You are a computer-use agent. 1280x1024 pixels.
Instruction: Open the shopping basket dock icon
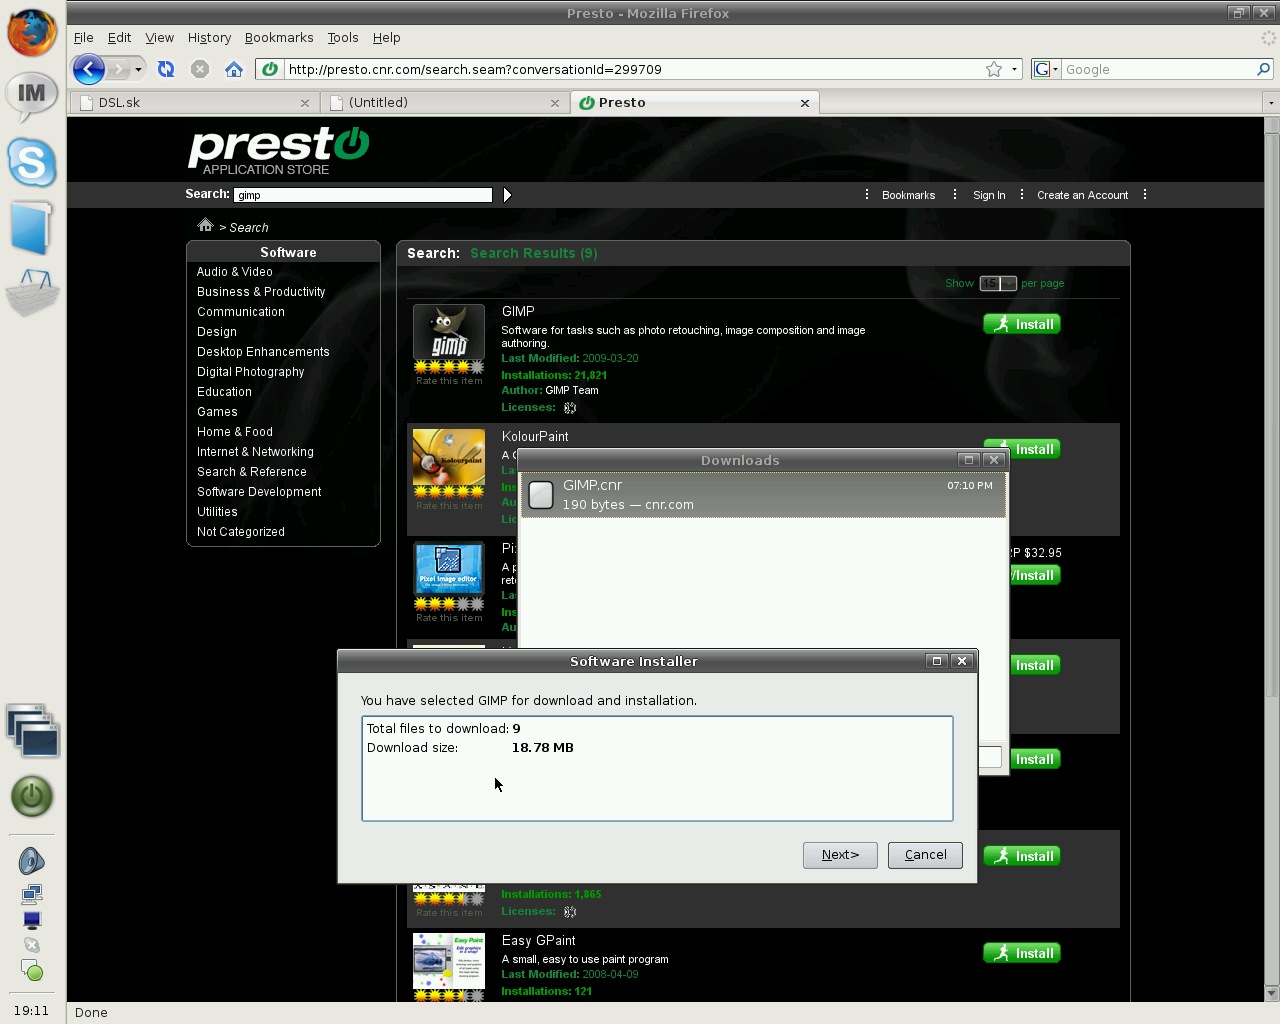pos(32,292)
